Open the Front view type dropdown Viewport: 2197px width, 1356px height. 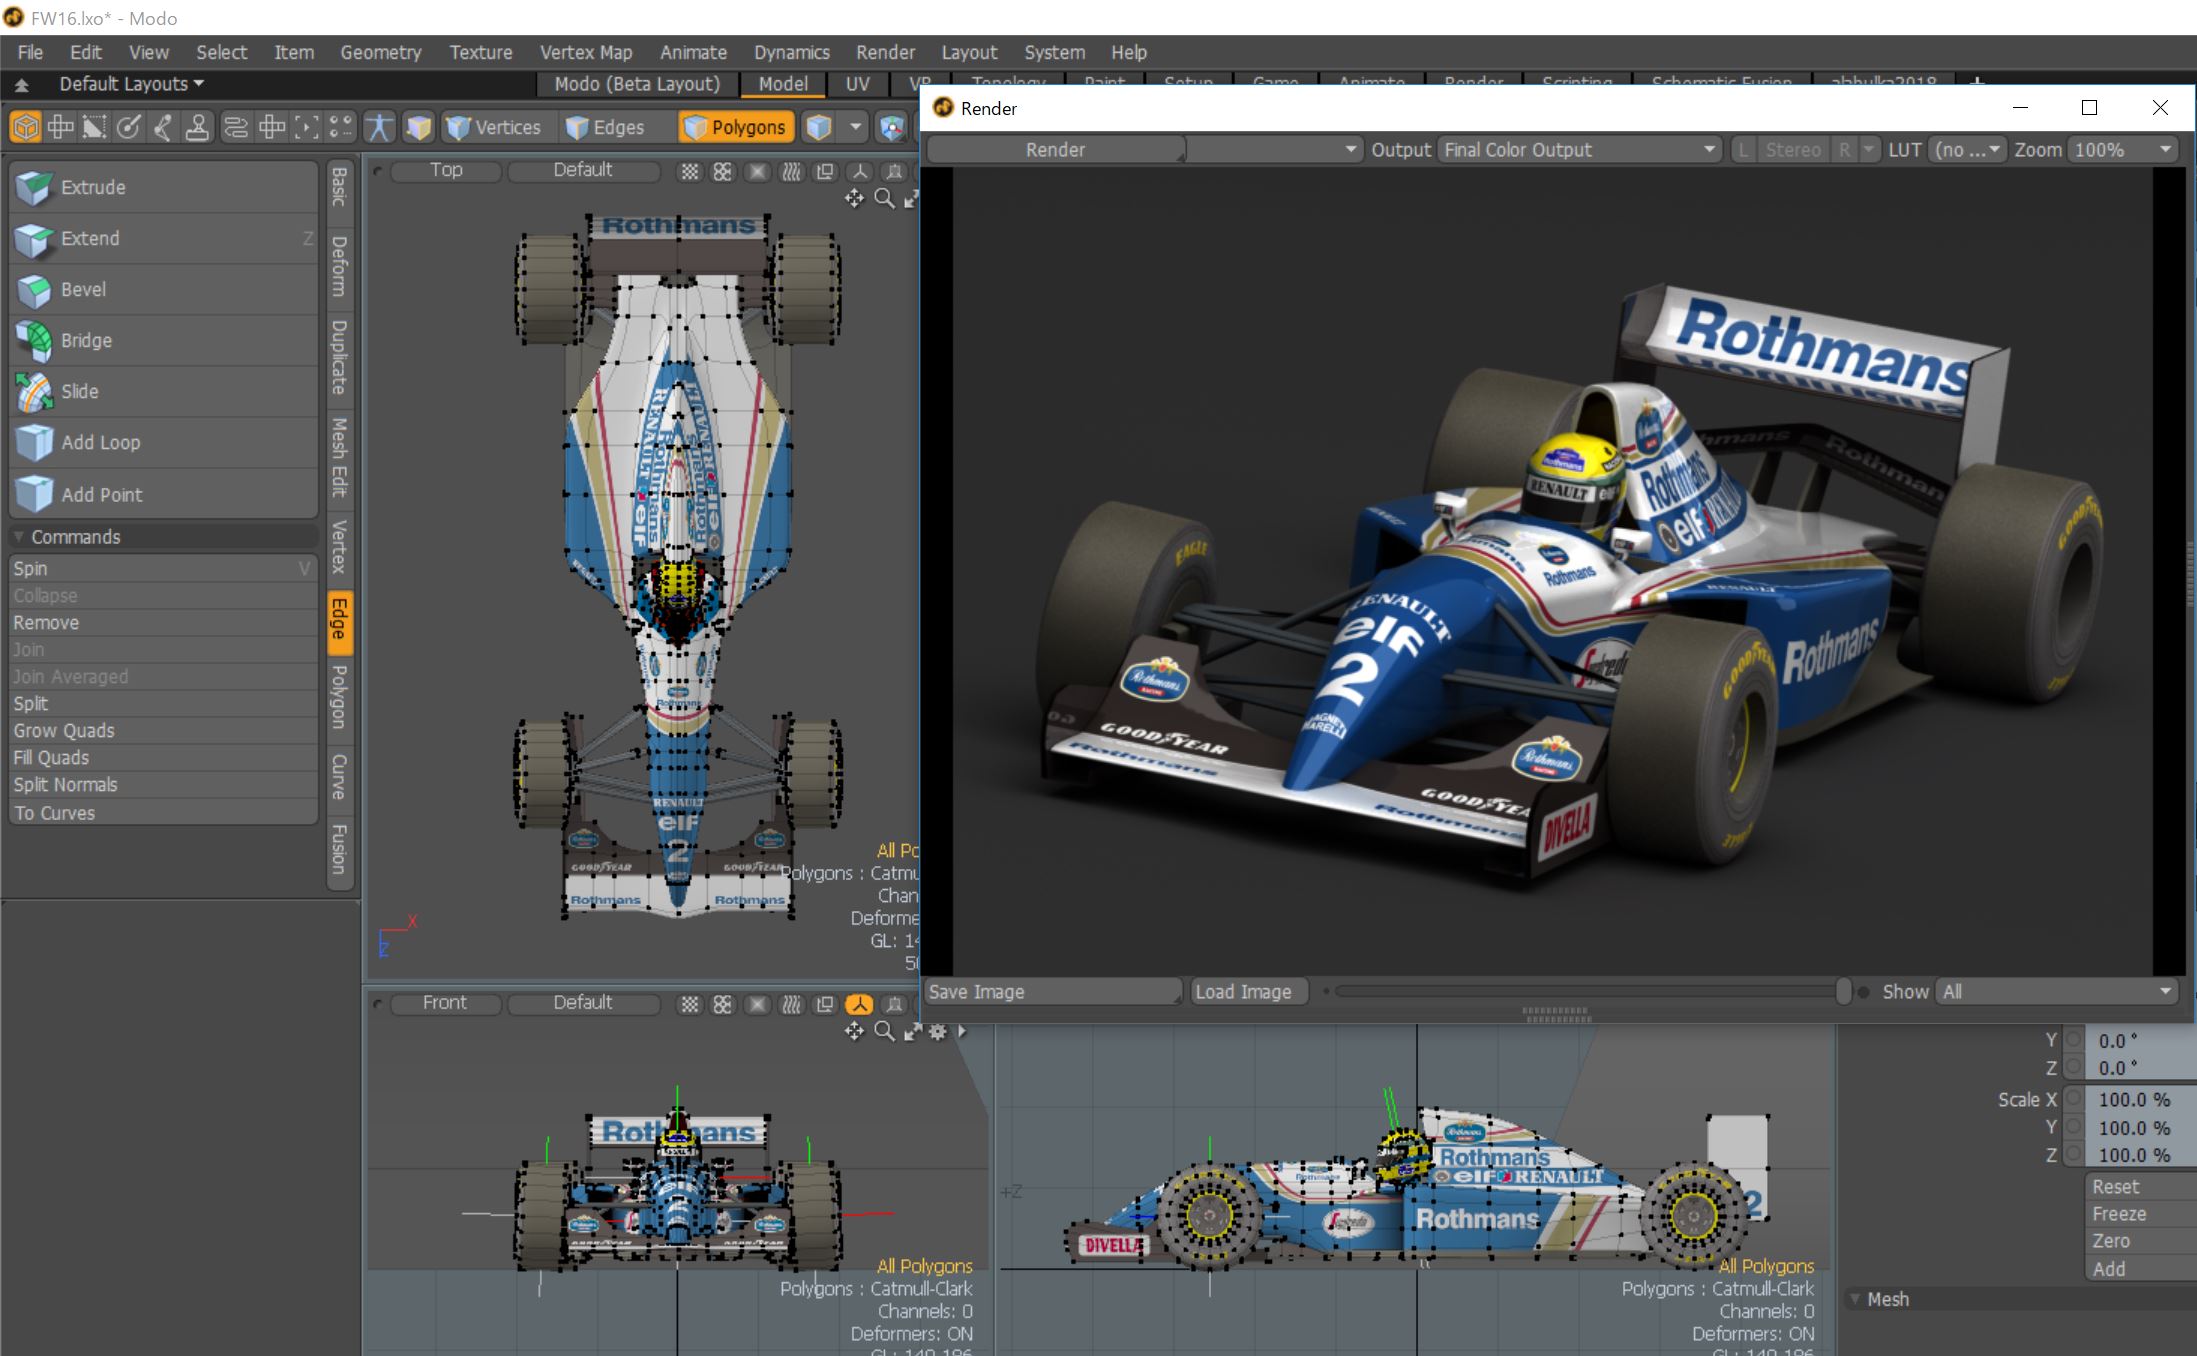click(445, 1003)
